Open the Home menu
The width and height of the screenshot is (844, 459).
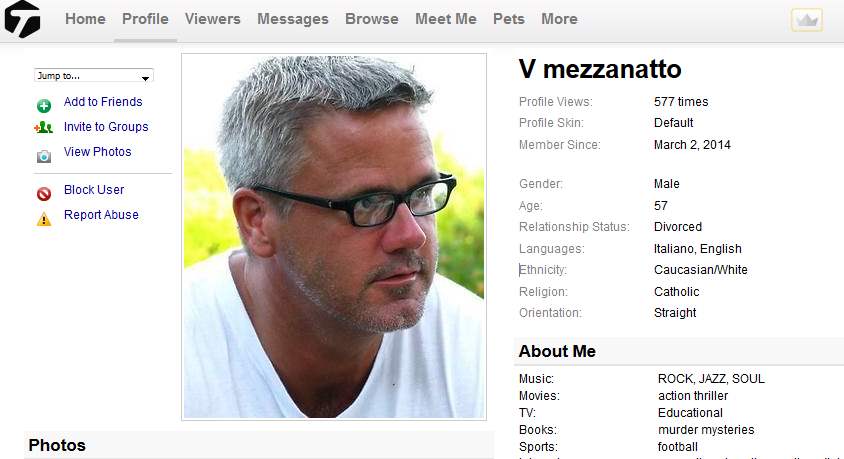pyautogui.click(x=85, y=19)
